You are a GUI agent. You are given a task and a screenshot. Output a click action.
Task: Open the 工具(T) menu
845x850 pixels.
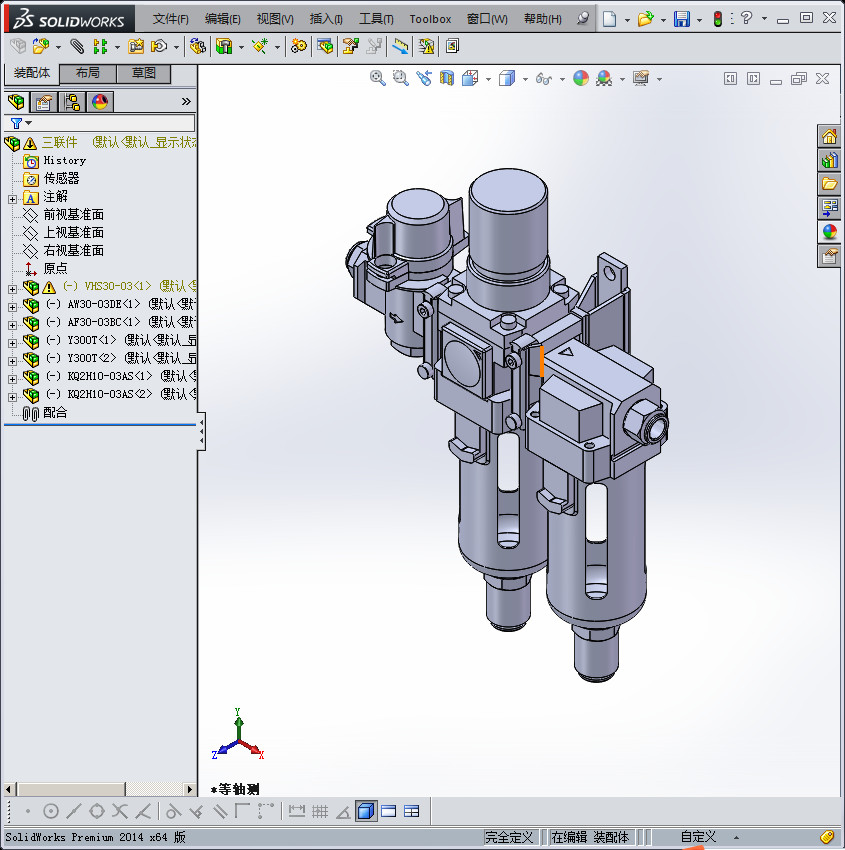(376, 19)
